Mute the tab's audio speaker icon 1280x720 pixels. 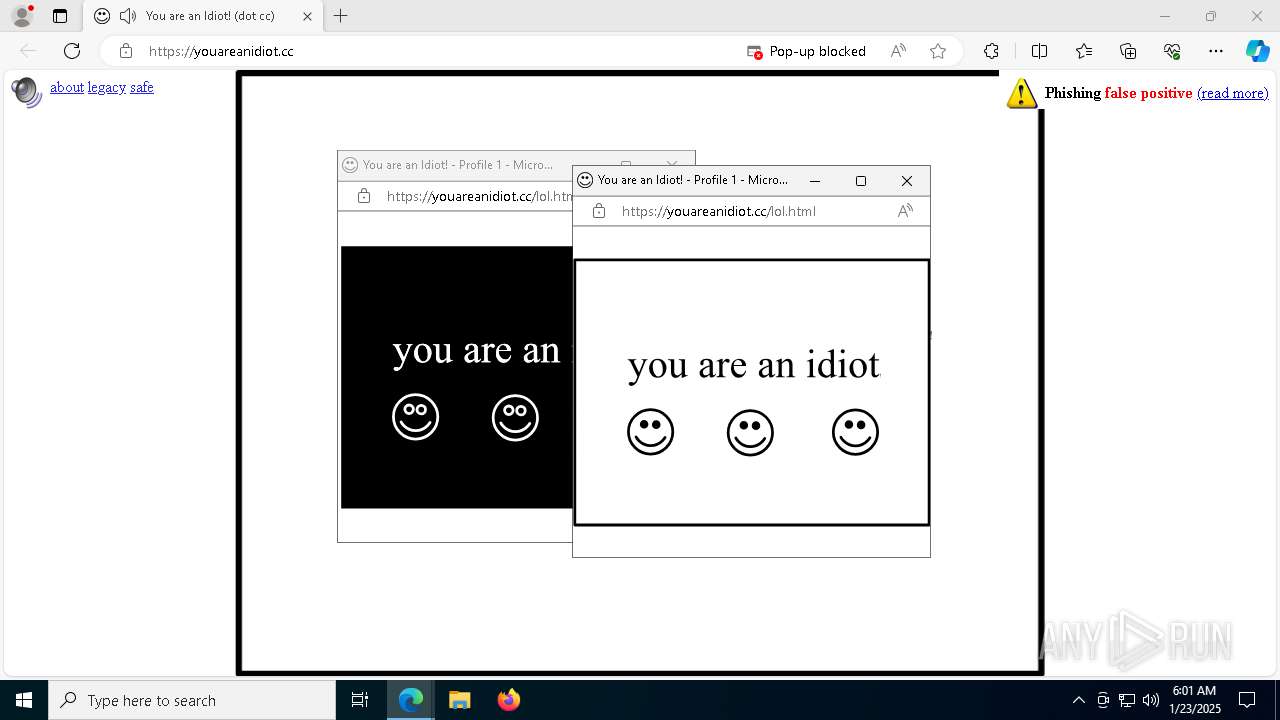[x=127, y=16]
